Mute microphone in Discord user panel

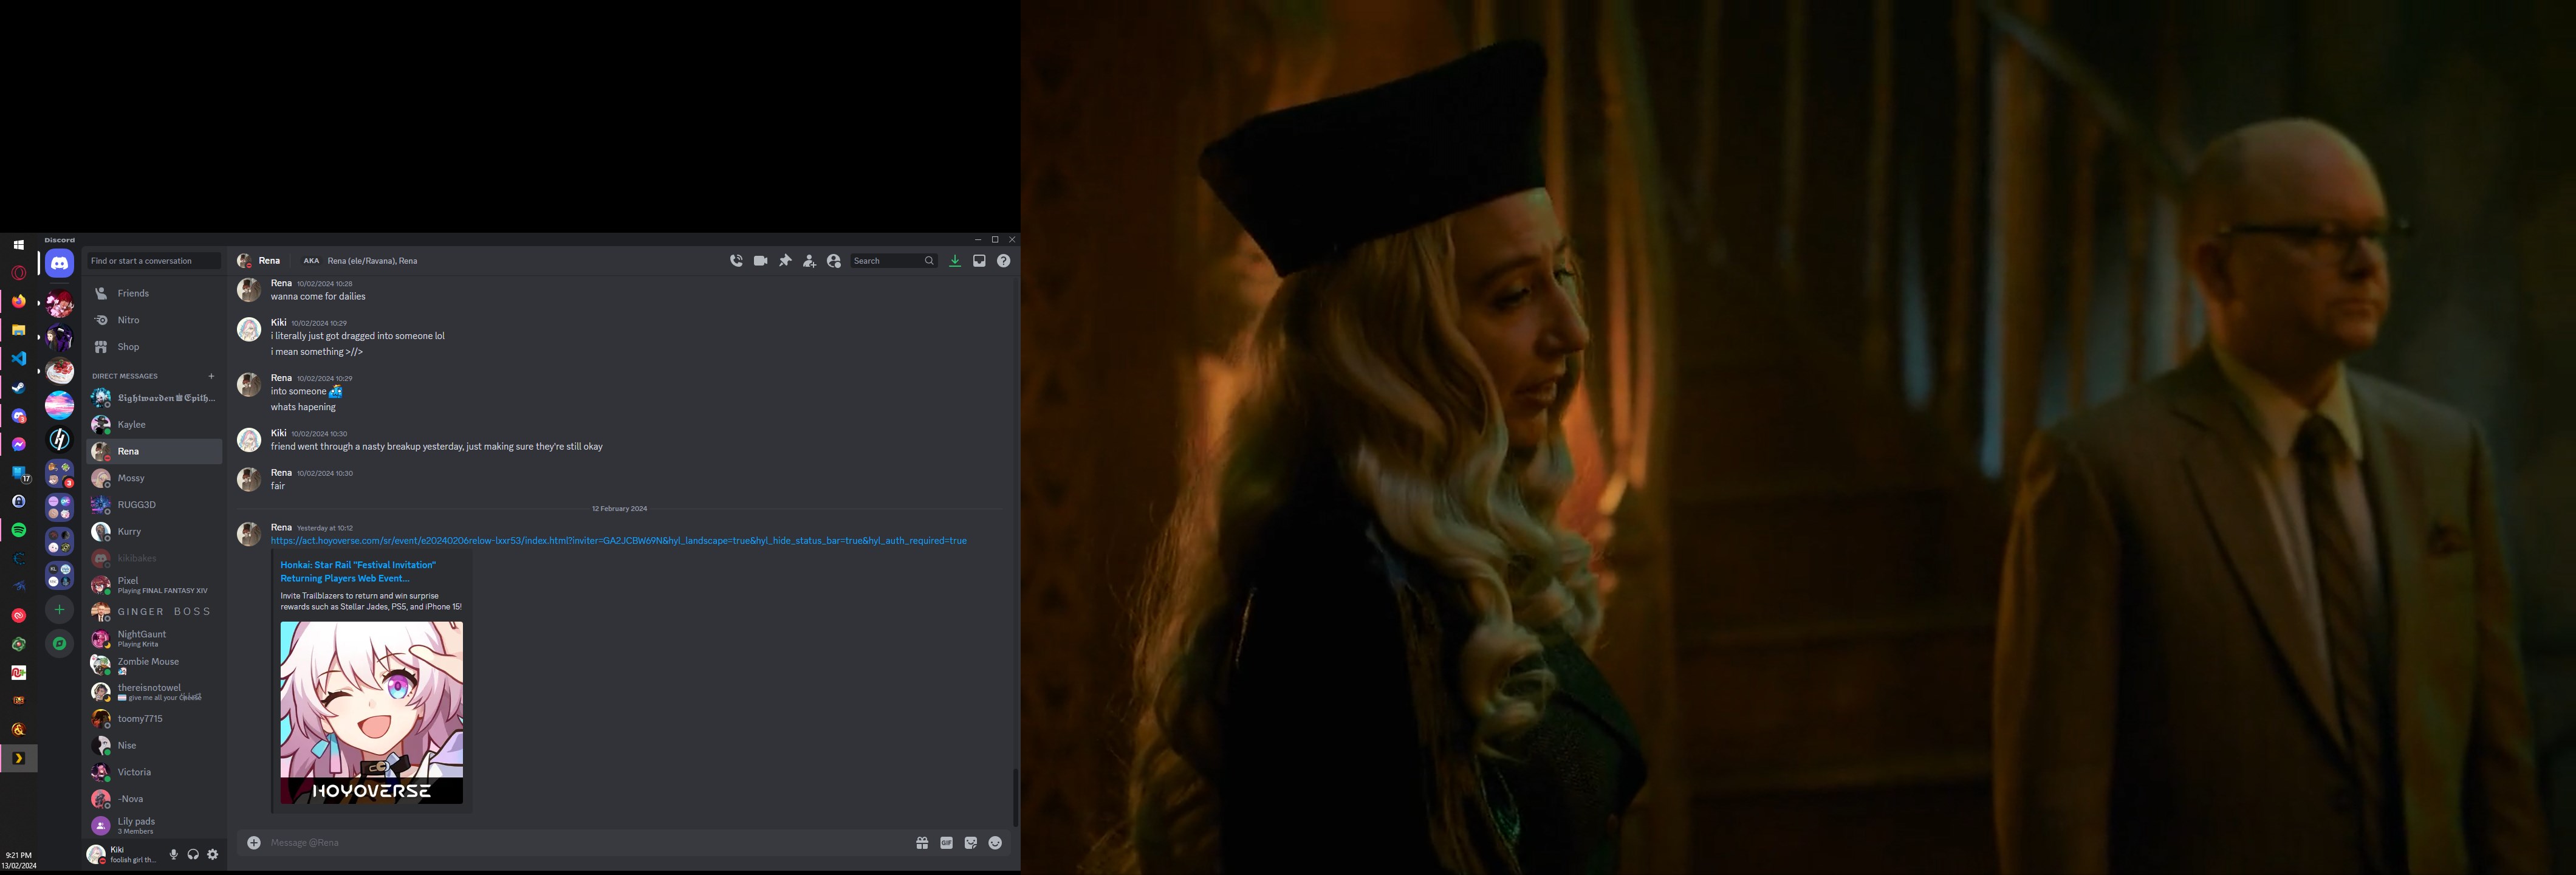(173, 855)
